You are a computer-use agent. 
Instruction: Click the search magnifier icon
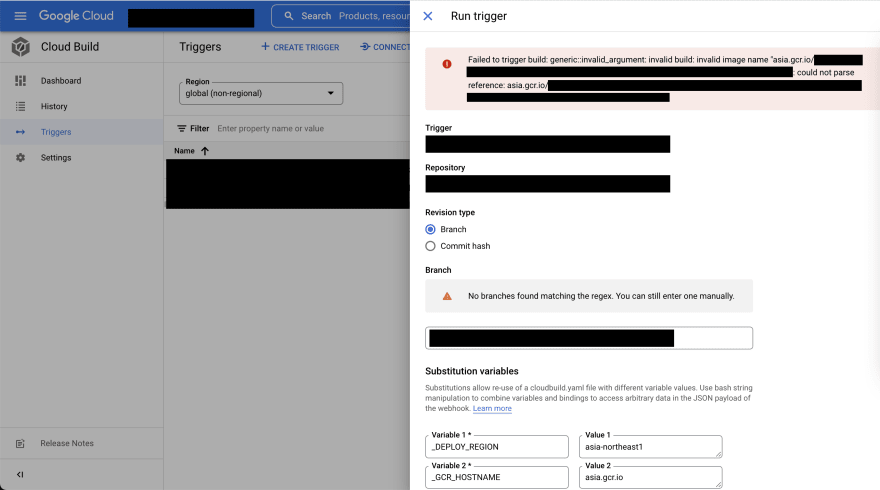point(288,16)
